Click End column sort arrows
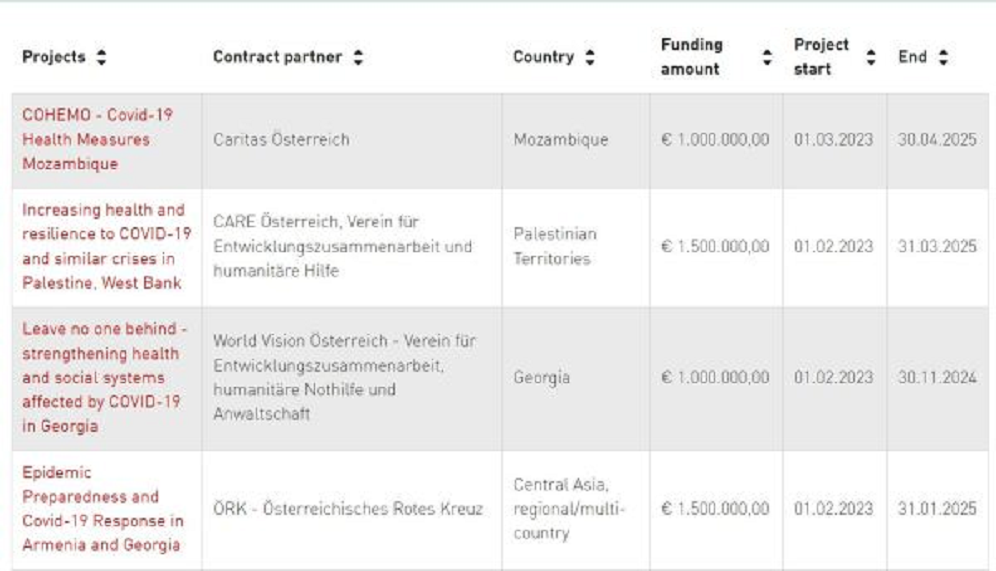This screenshot has height=571, width=996. [x=942, y=58]
